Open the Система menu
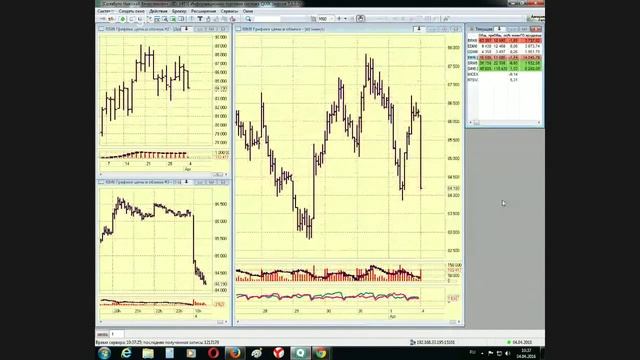The image size is (640, 360). (106, 11)
